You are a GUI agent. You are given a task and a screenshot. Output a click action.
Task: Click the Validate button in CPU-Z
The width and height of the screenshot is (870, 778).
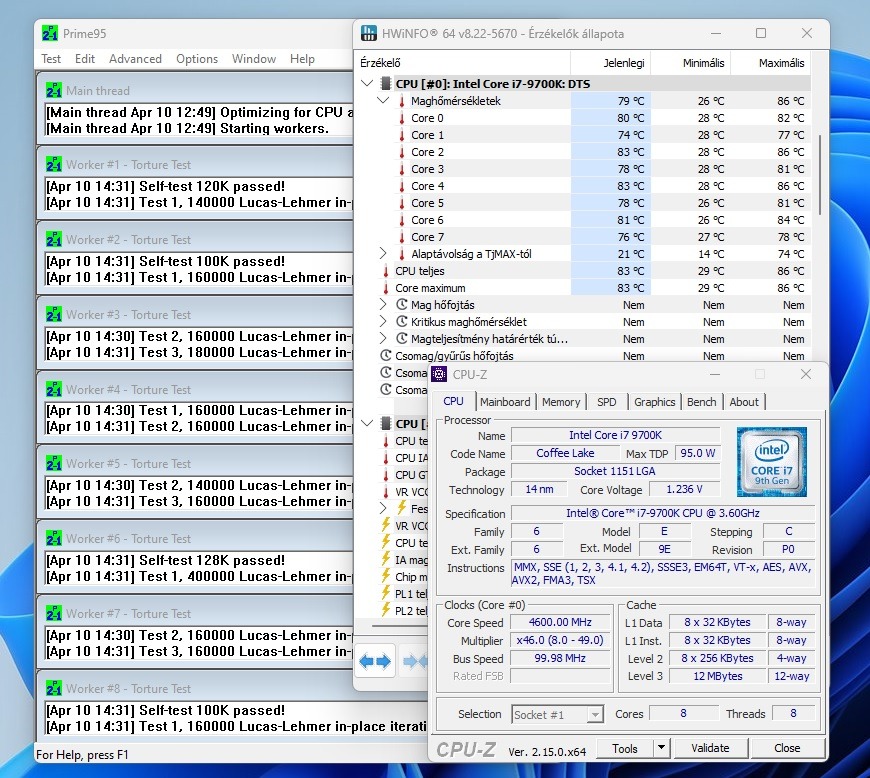(710, 748)
